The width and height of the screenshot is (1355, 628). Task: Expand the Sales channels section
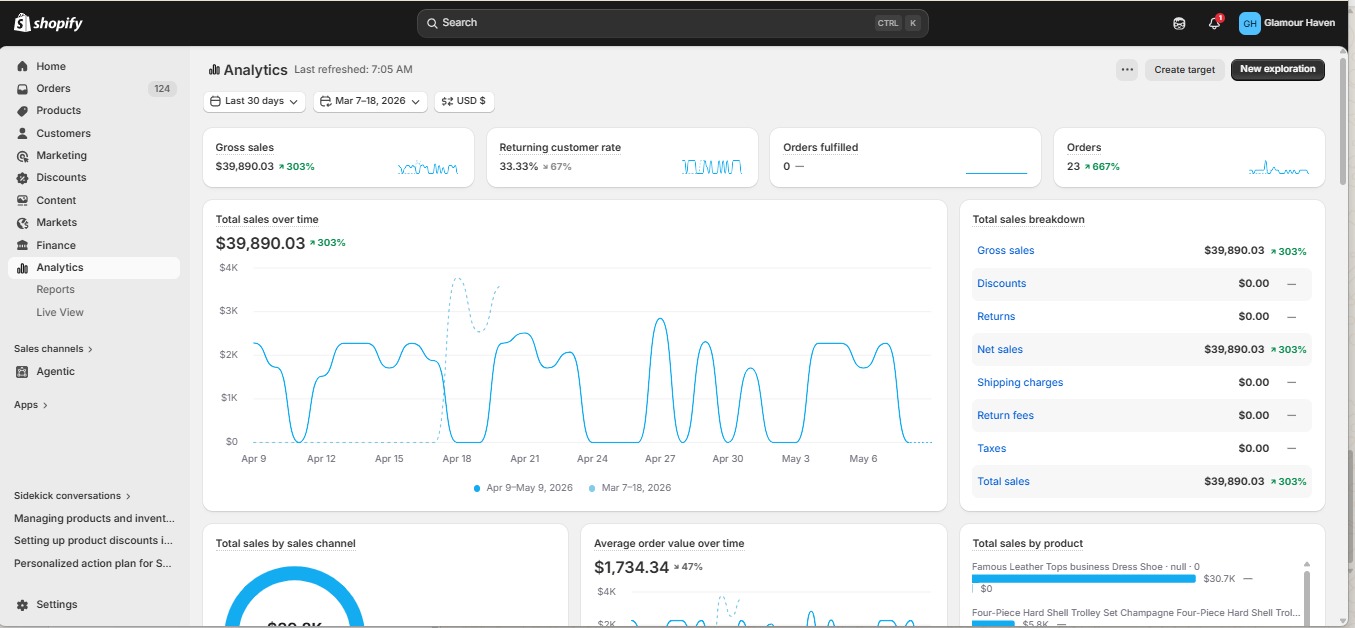click(53, 349)
